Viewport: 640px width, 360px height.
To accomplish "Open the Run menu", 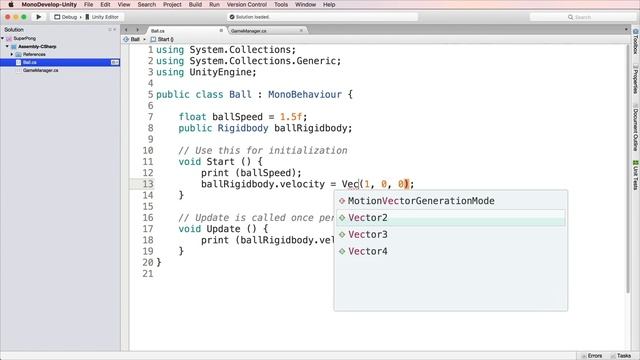I will point(214,4).
